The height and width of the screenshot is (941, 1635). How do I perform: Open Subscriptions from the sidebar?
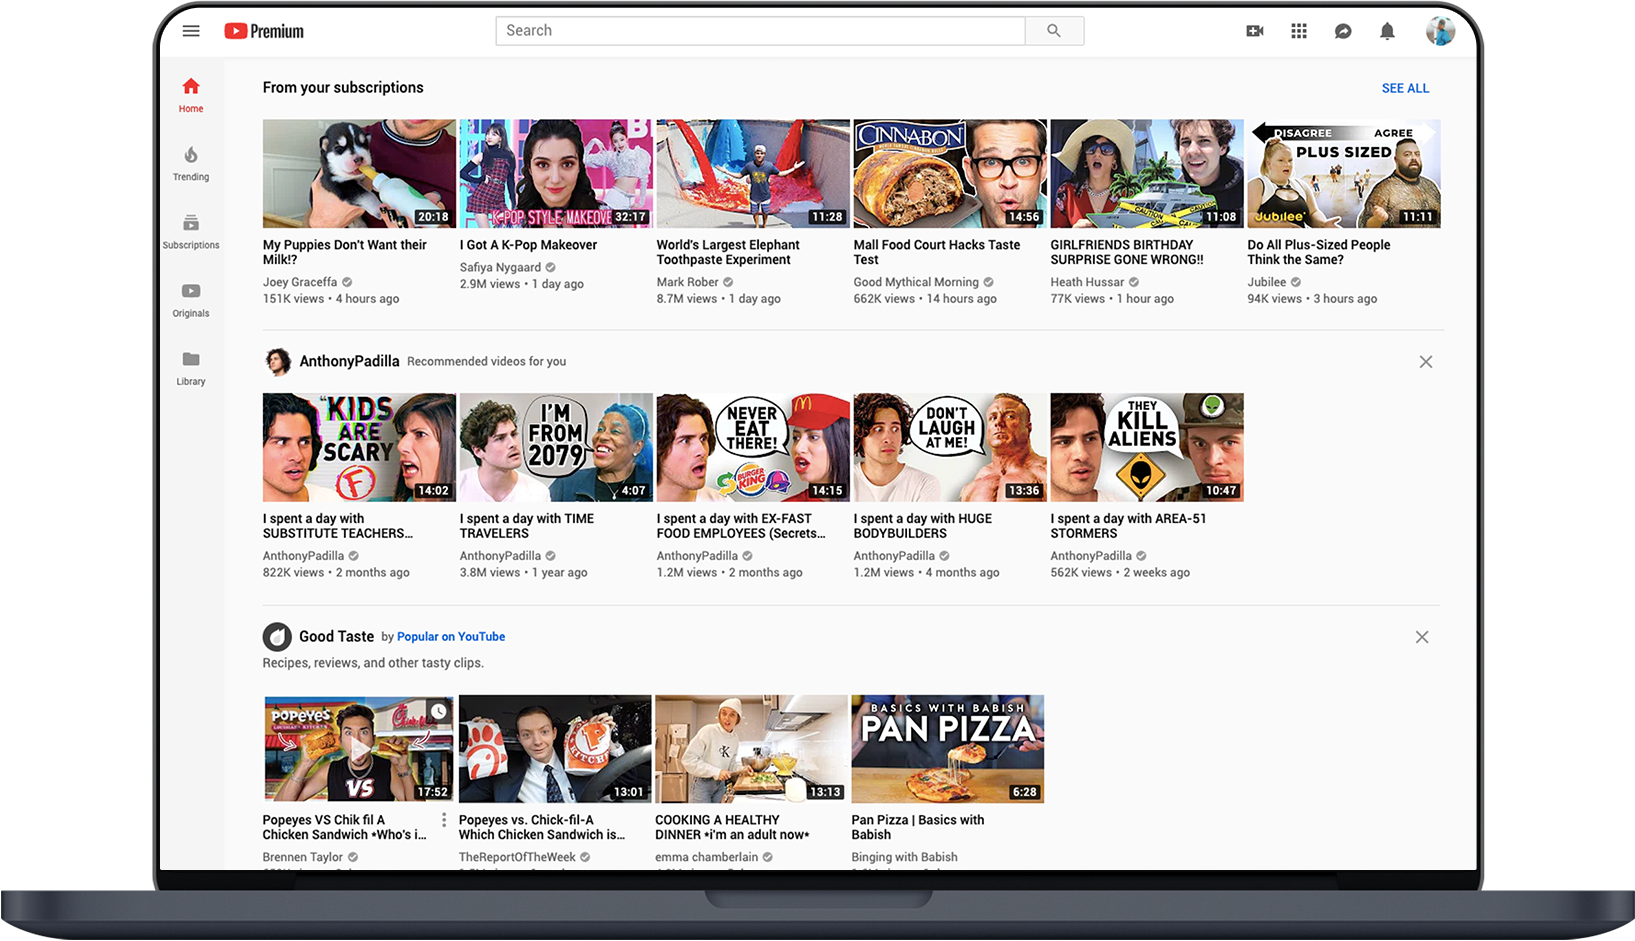[190, 232]
